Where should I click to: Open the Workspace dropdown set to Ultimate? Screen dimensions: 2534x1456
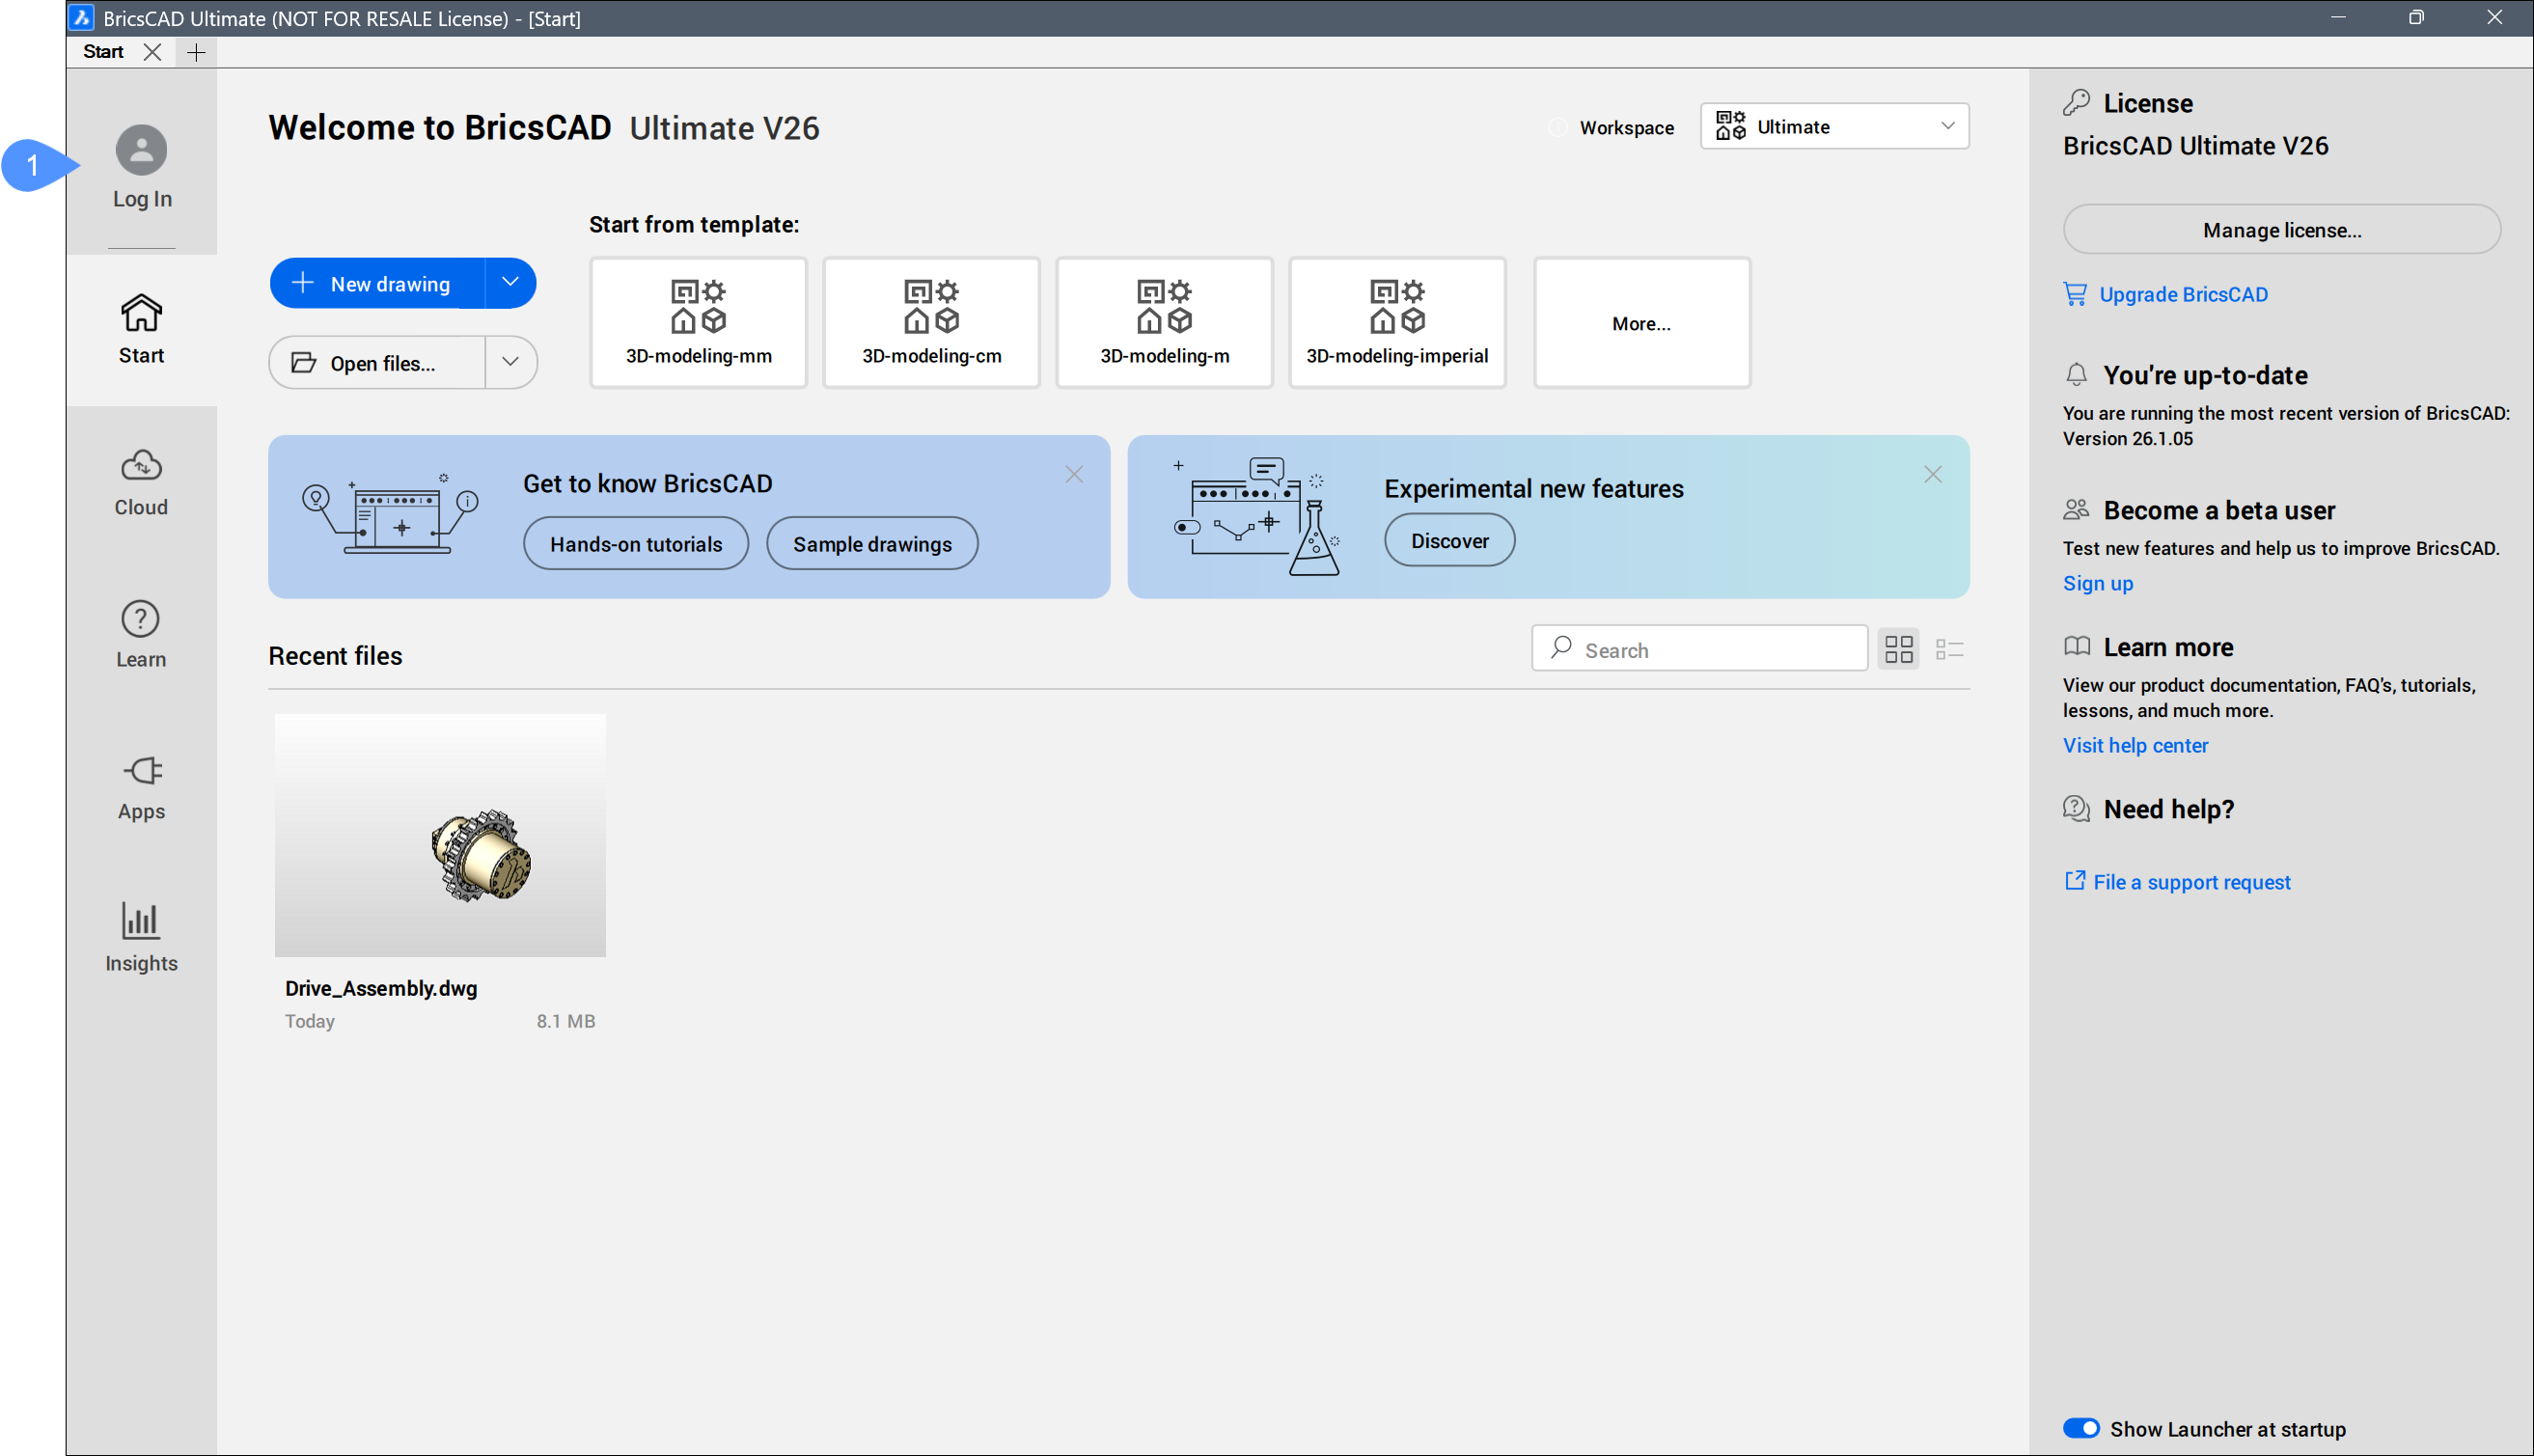click(1834, 126)
